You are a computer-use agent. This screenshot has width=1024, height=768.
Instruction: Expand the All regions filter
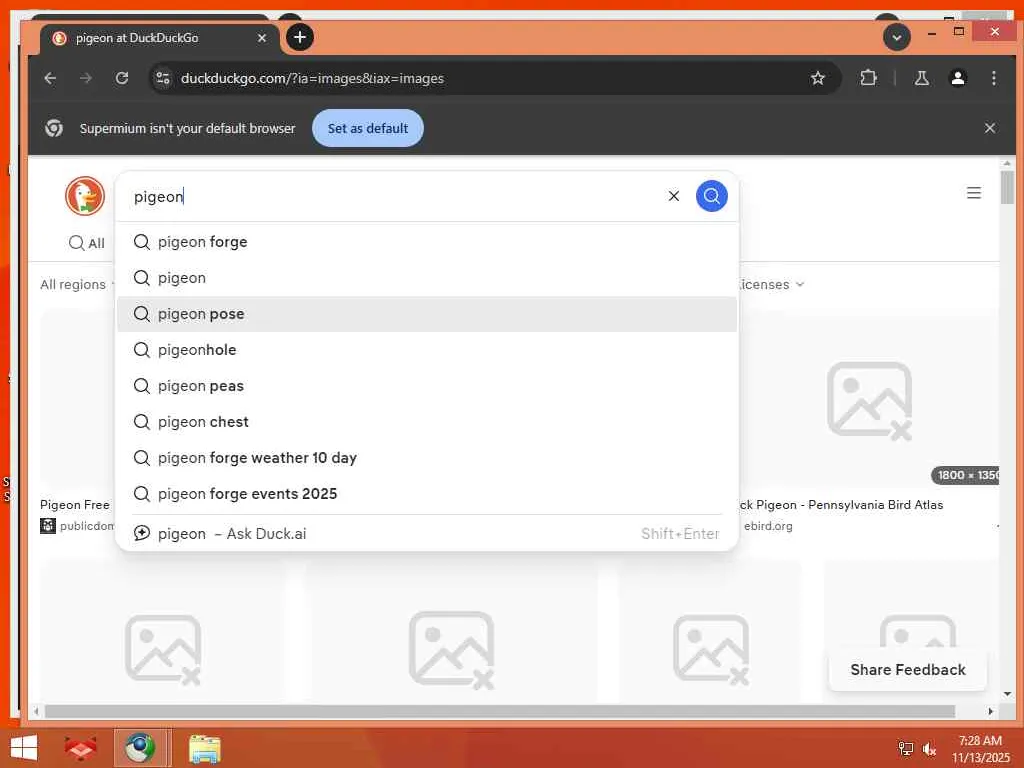pyautogui.click(x=77, y=285)
